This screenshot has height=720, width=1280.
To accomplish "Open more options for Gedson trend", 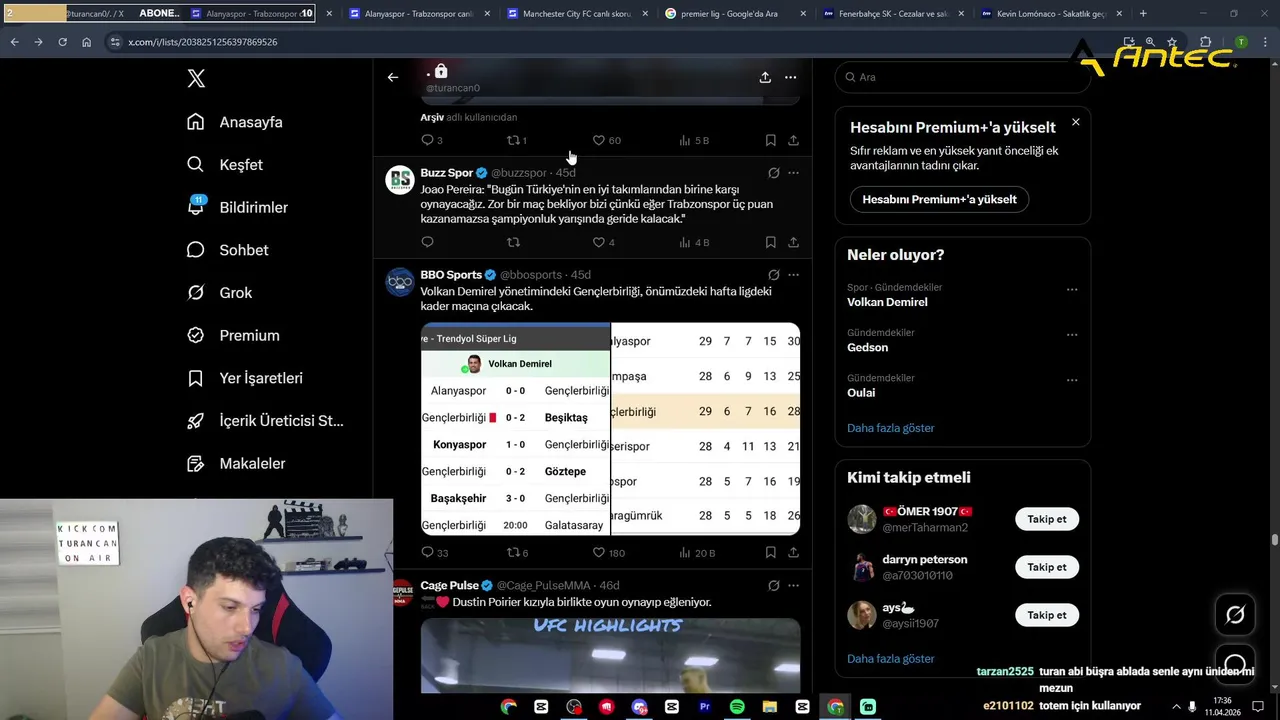I will coord(1071,335).
